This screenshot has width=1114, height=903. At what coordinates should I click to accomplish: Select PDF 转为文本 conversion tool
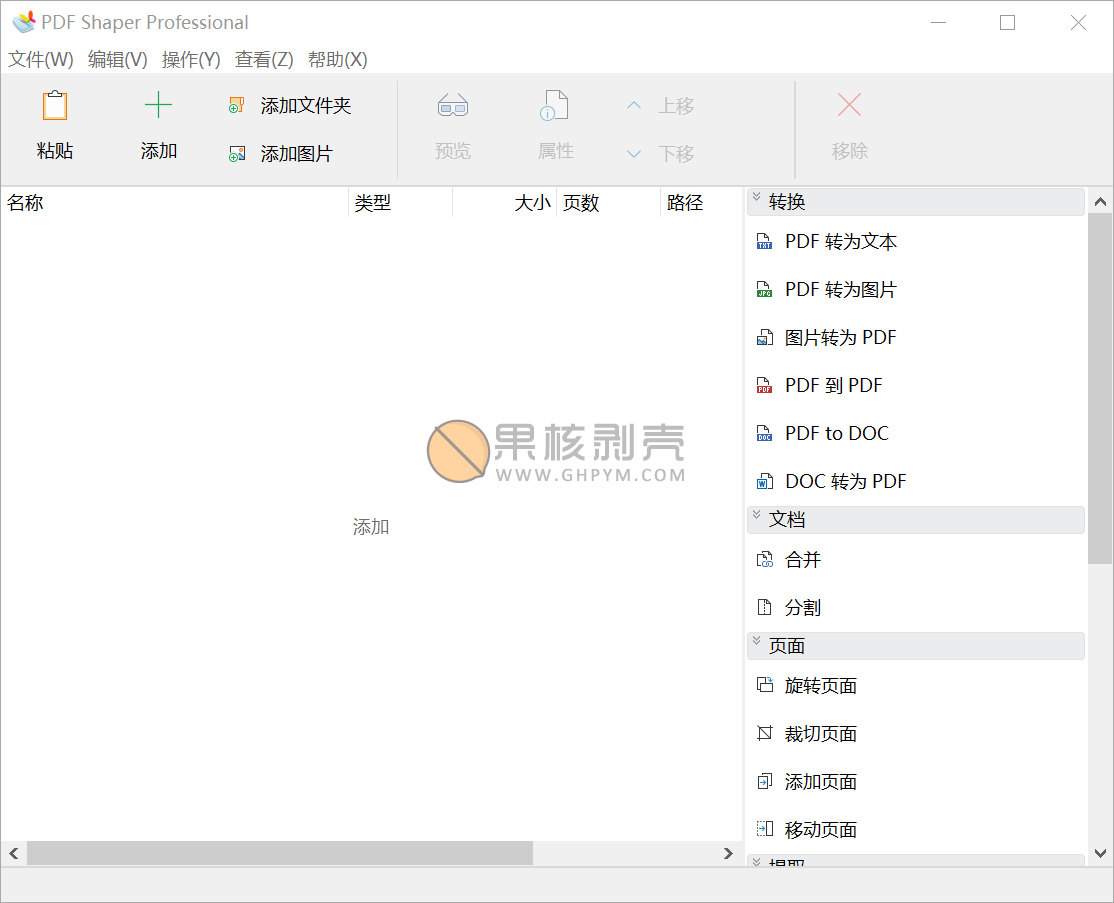pyautogui.click(x=840, y=241)
